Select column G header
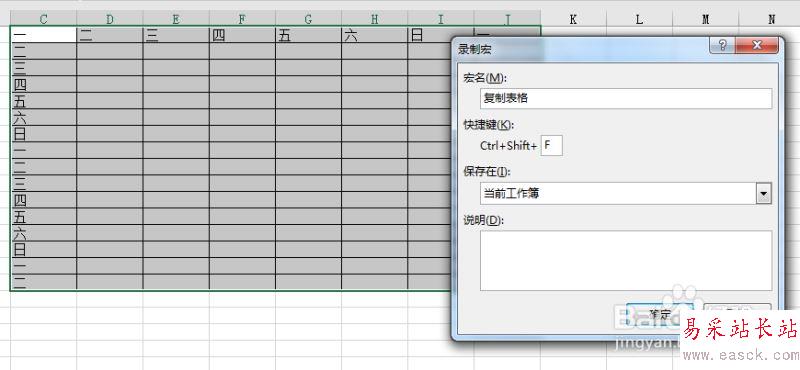The height and width of the screenshot is (370, 800). (x=308, y=19)
